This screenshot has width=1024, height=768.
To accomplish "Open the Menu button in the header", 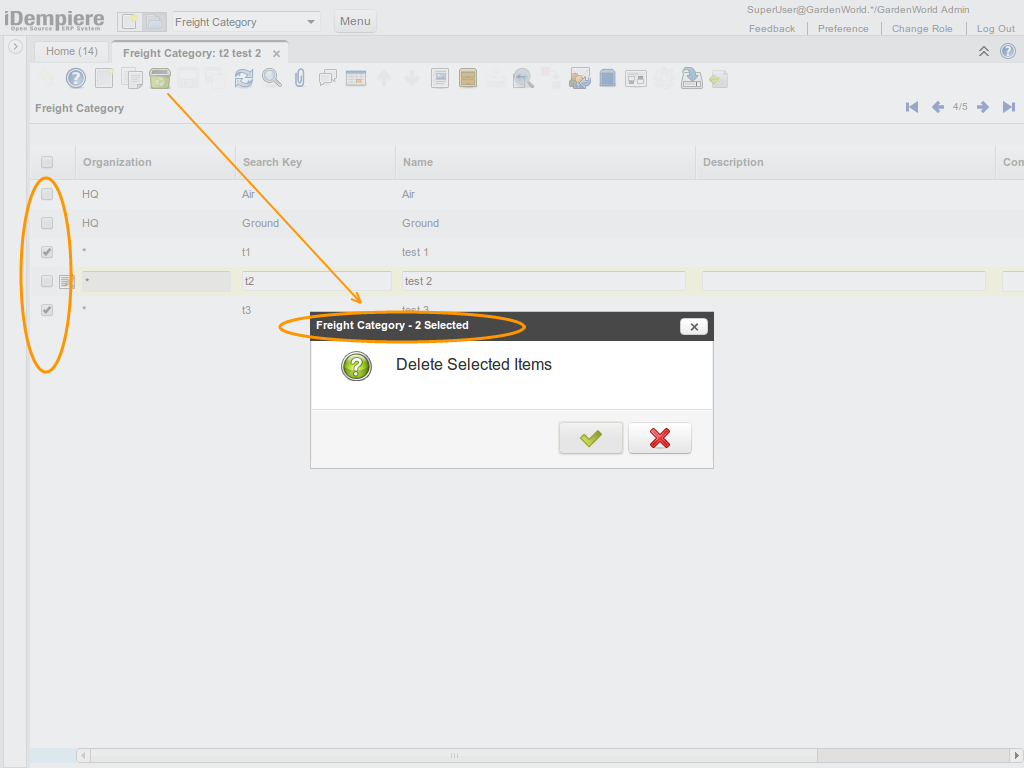I will [355, 21].
